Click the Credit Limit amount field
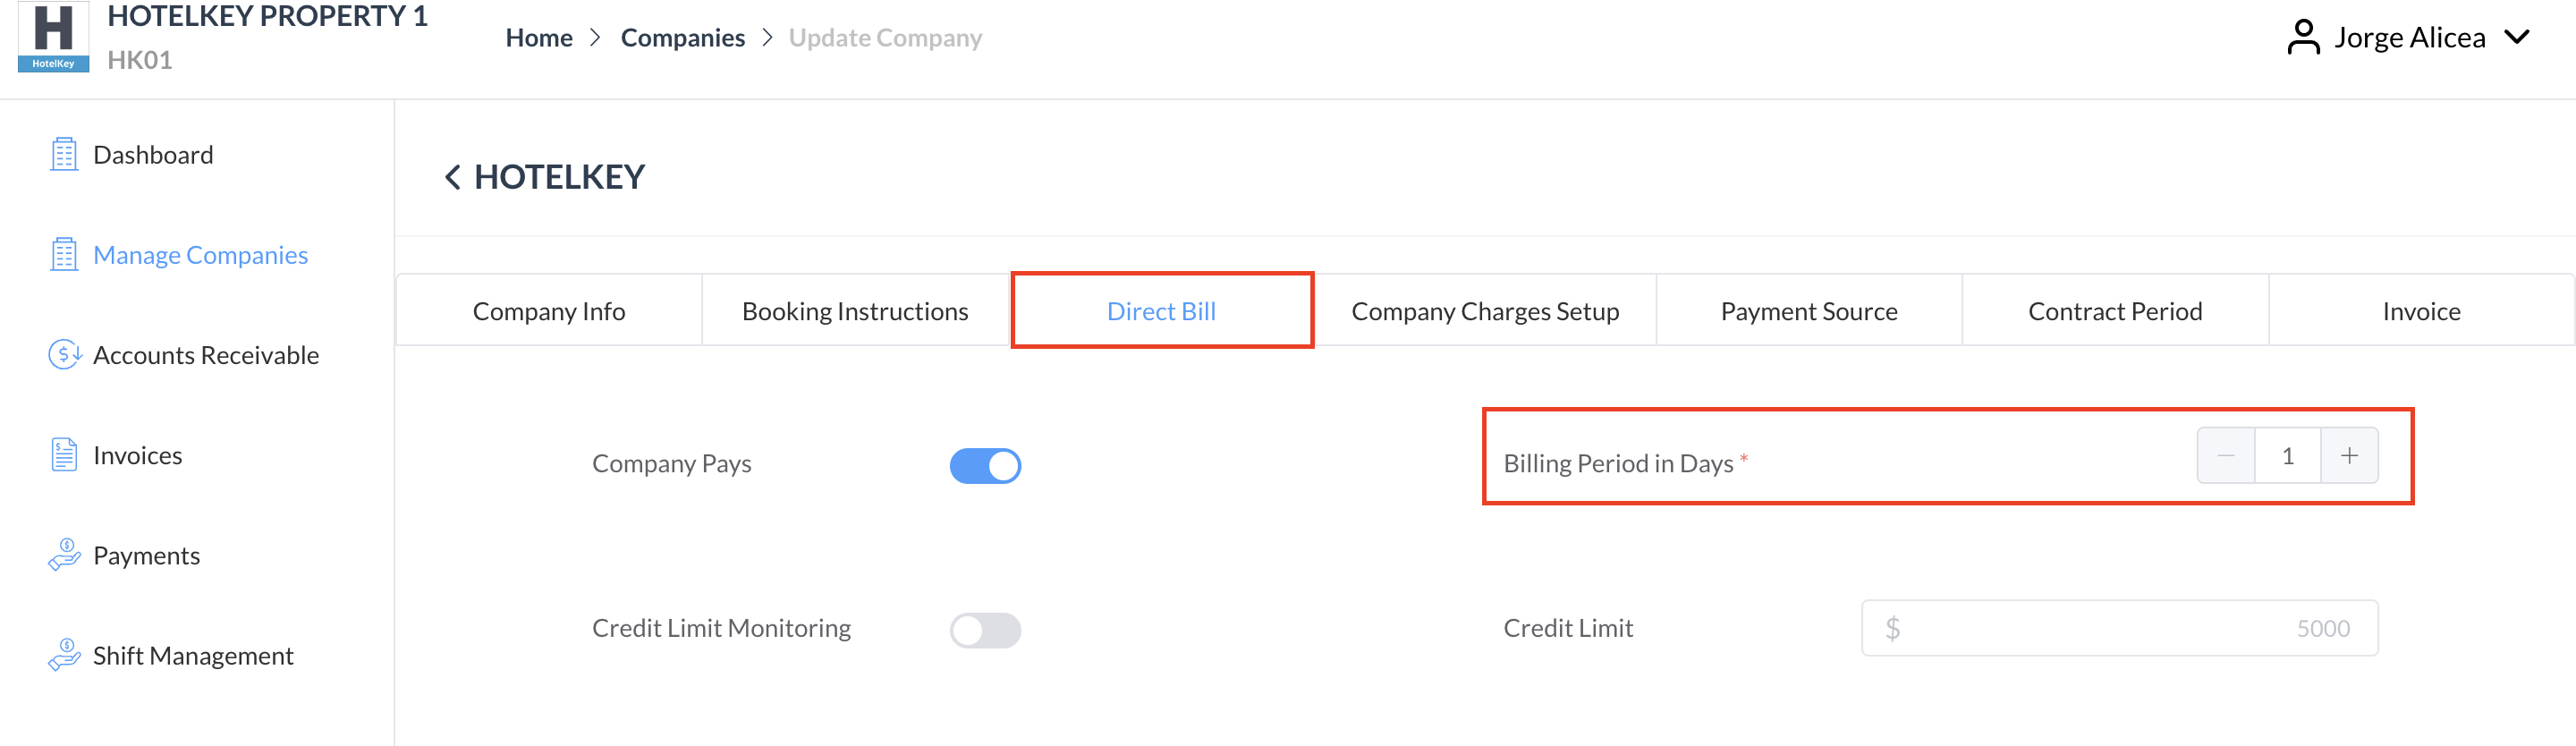 2119,628
